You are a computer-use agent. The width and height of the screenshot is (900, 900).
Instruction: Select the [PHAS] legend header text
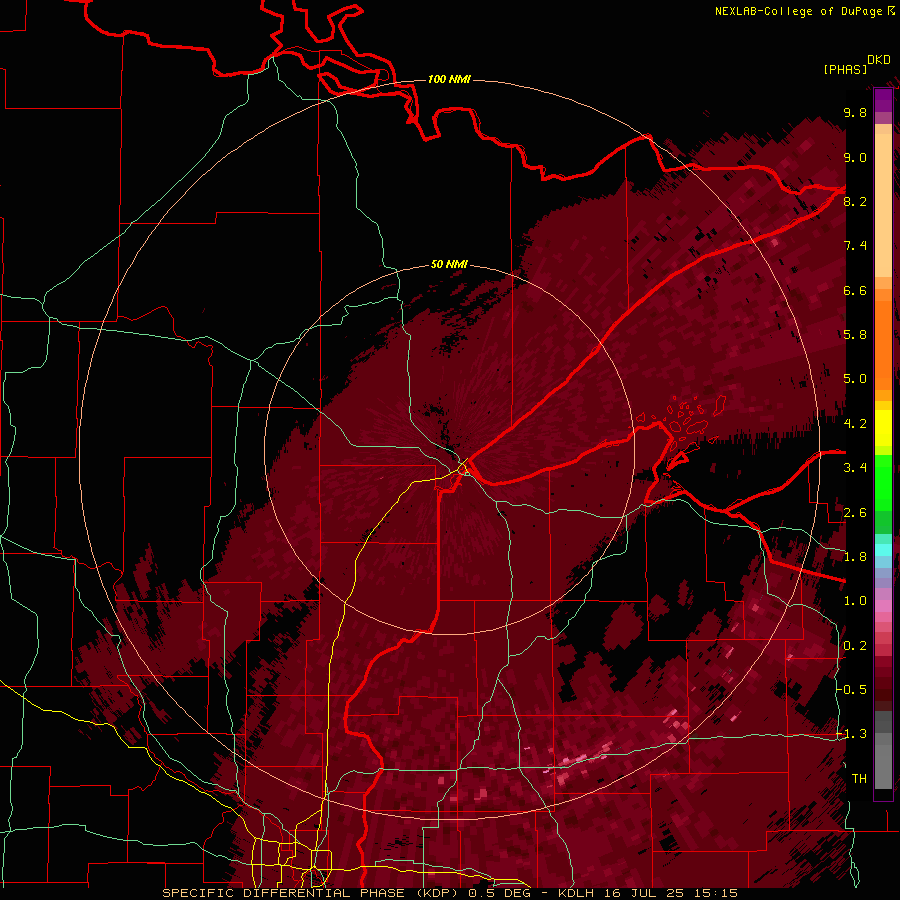click(845, 69)
